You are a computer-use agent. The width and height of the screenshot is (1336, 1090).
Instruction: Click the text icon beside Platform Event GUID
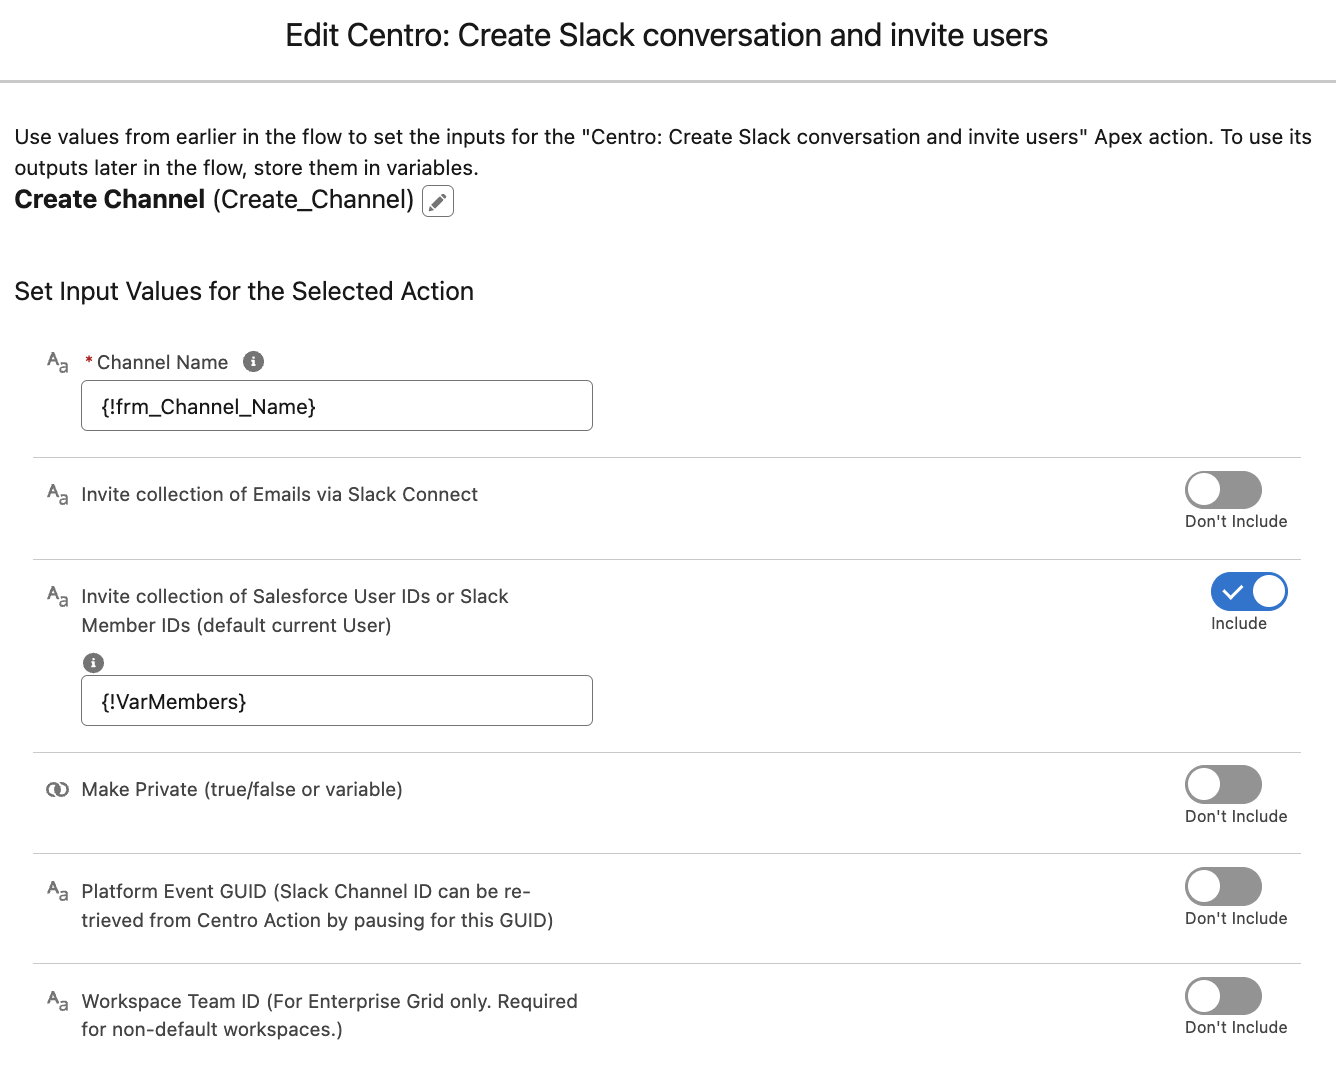pos(58,891)
